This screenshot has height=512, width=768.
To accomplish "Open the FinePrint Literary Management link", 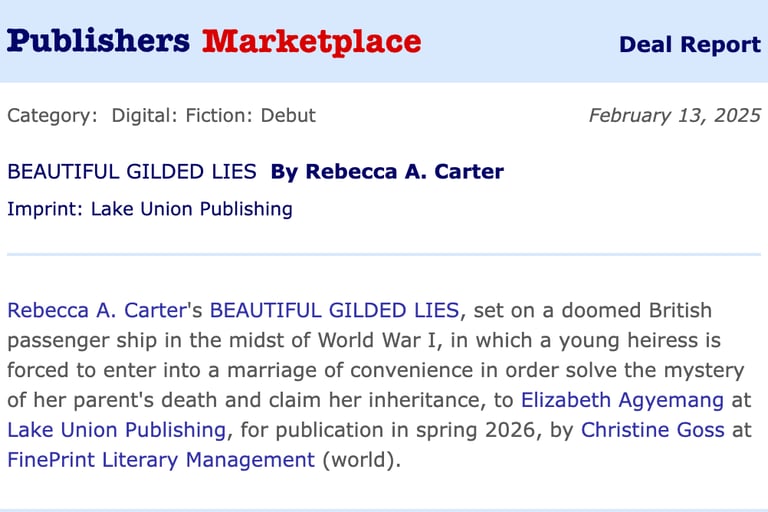I will pyautogui.click(x=160, y=460).
